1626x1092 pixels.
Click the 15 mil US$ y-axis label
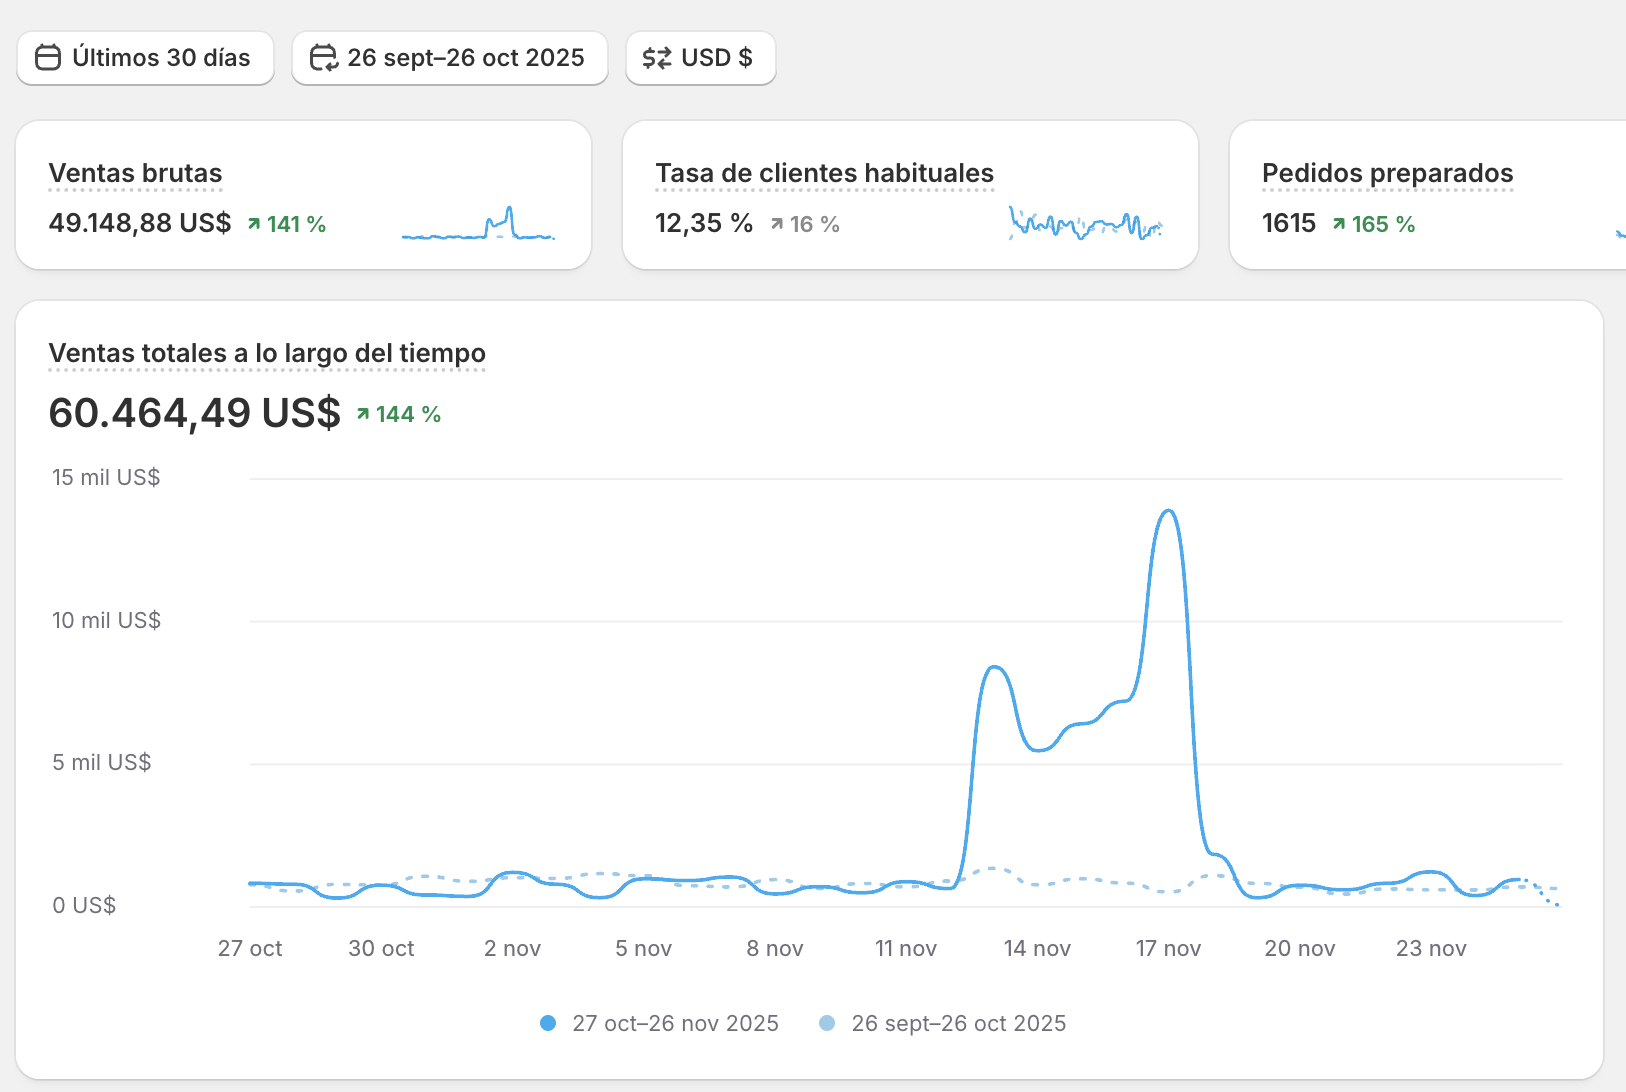click(x=106, y=477)
